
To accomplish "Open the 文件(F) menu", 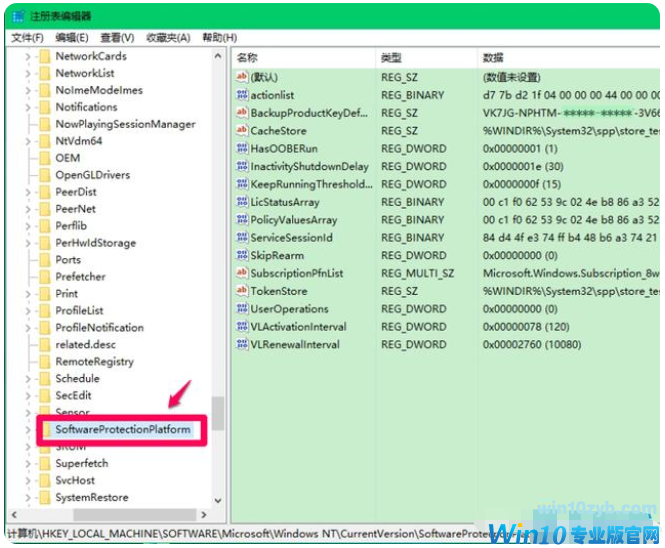I will point(27,38).
